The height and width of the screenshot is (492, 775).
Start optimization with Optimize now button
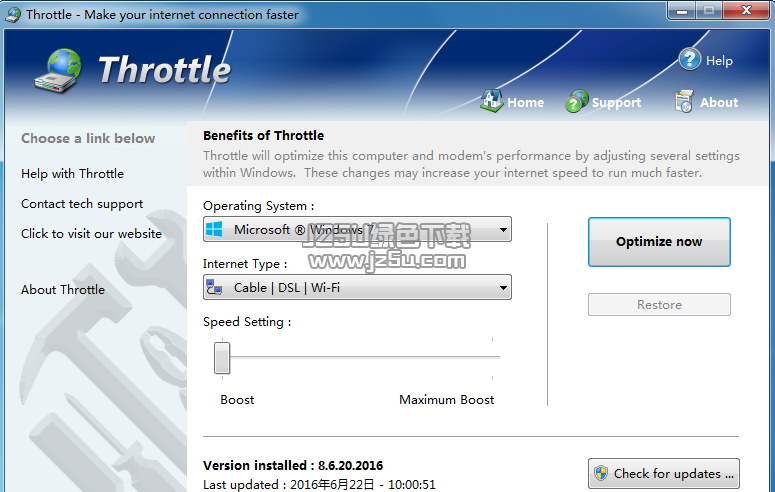click(x=659, y=242)
